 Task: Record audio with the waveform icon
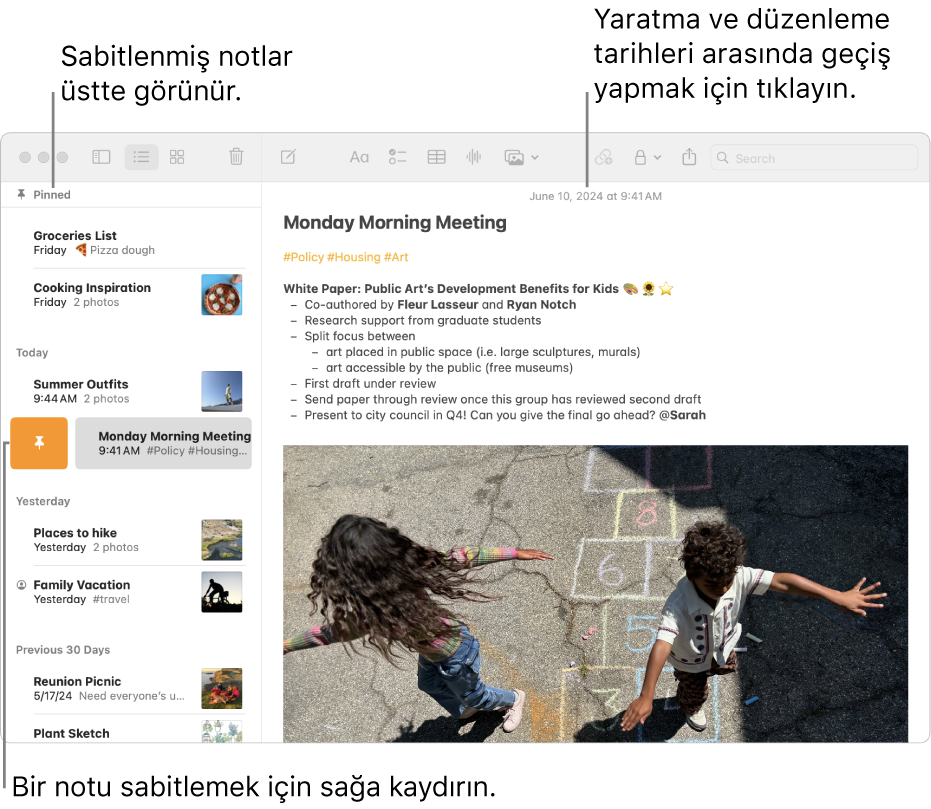(x=474, y=157)
